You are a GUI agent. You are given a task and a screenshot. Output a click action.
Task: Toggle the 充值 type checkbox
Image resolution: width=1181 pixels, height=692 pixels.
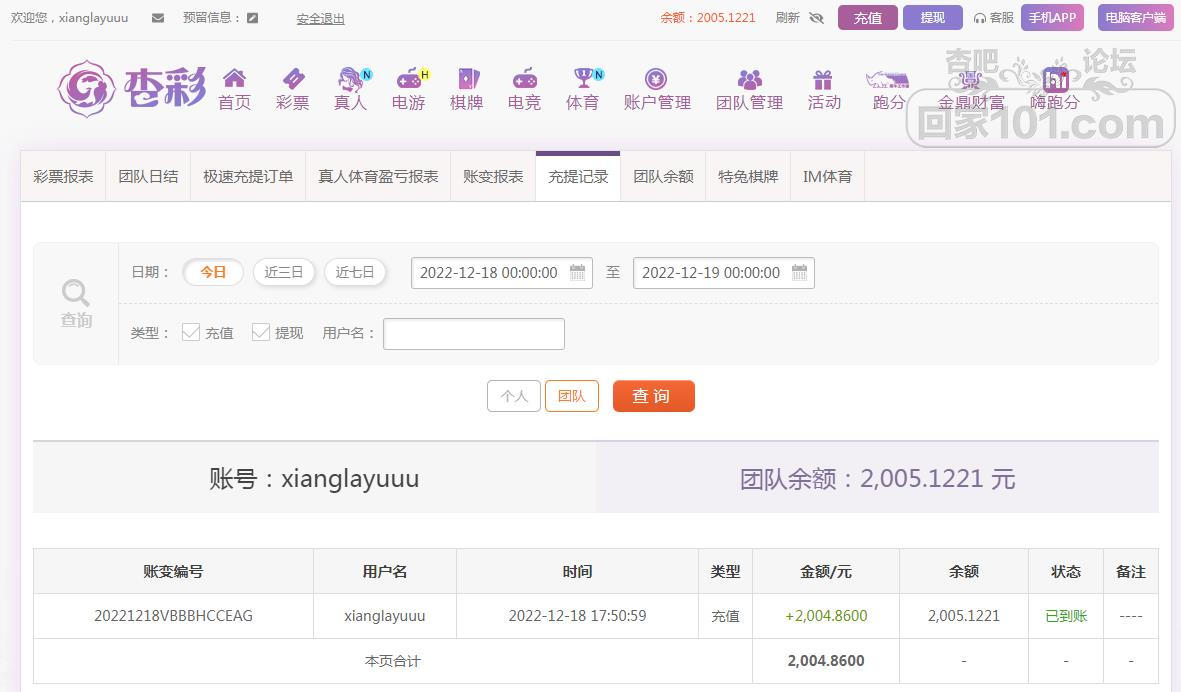coord(191,332)
